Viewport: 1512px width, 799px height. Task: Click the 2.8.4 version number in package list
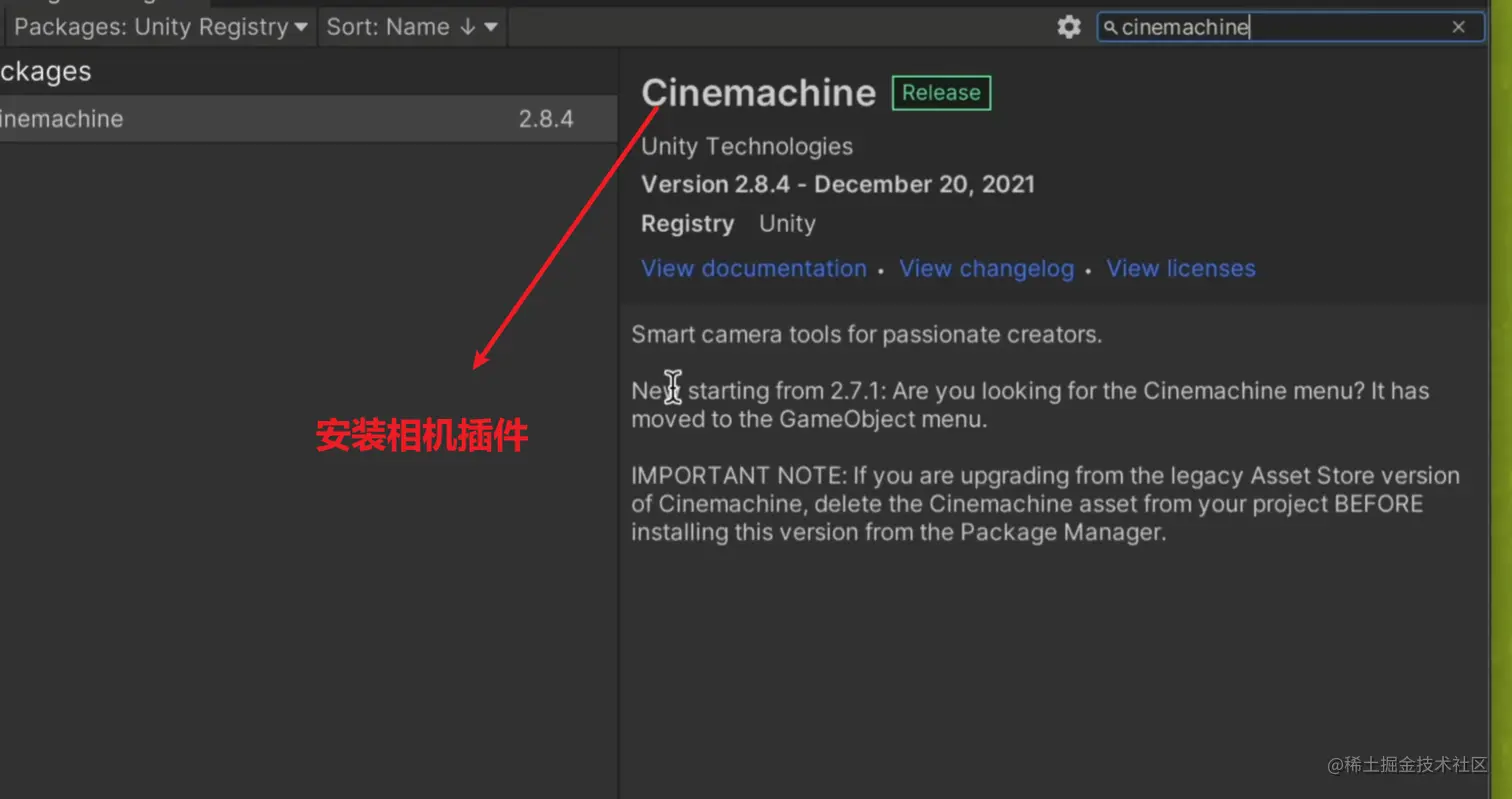point(546,119)
